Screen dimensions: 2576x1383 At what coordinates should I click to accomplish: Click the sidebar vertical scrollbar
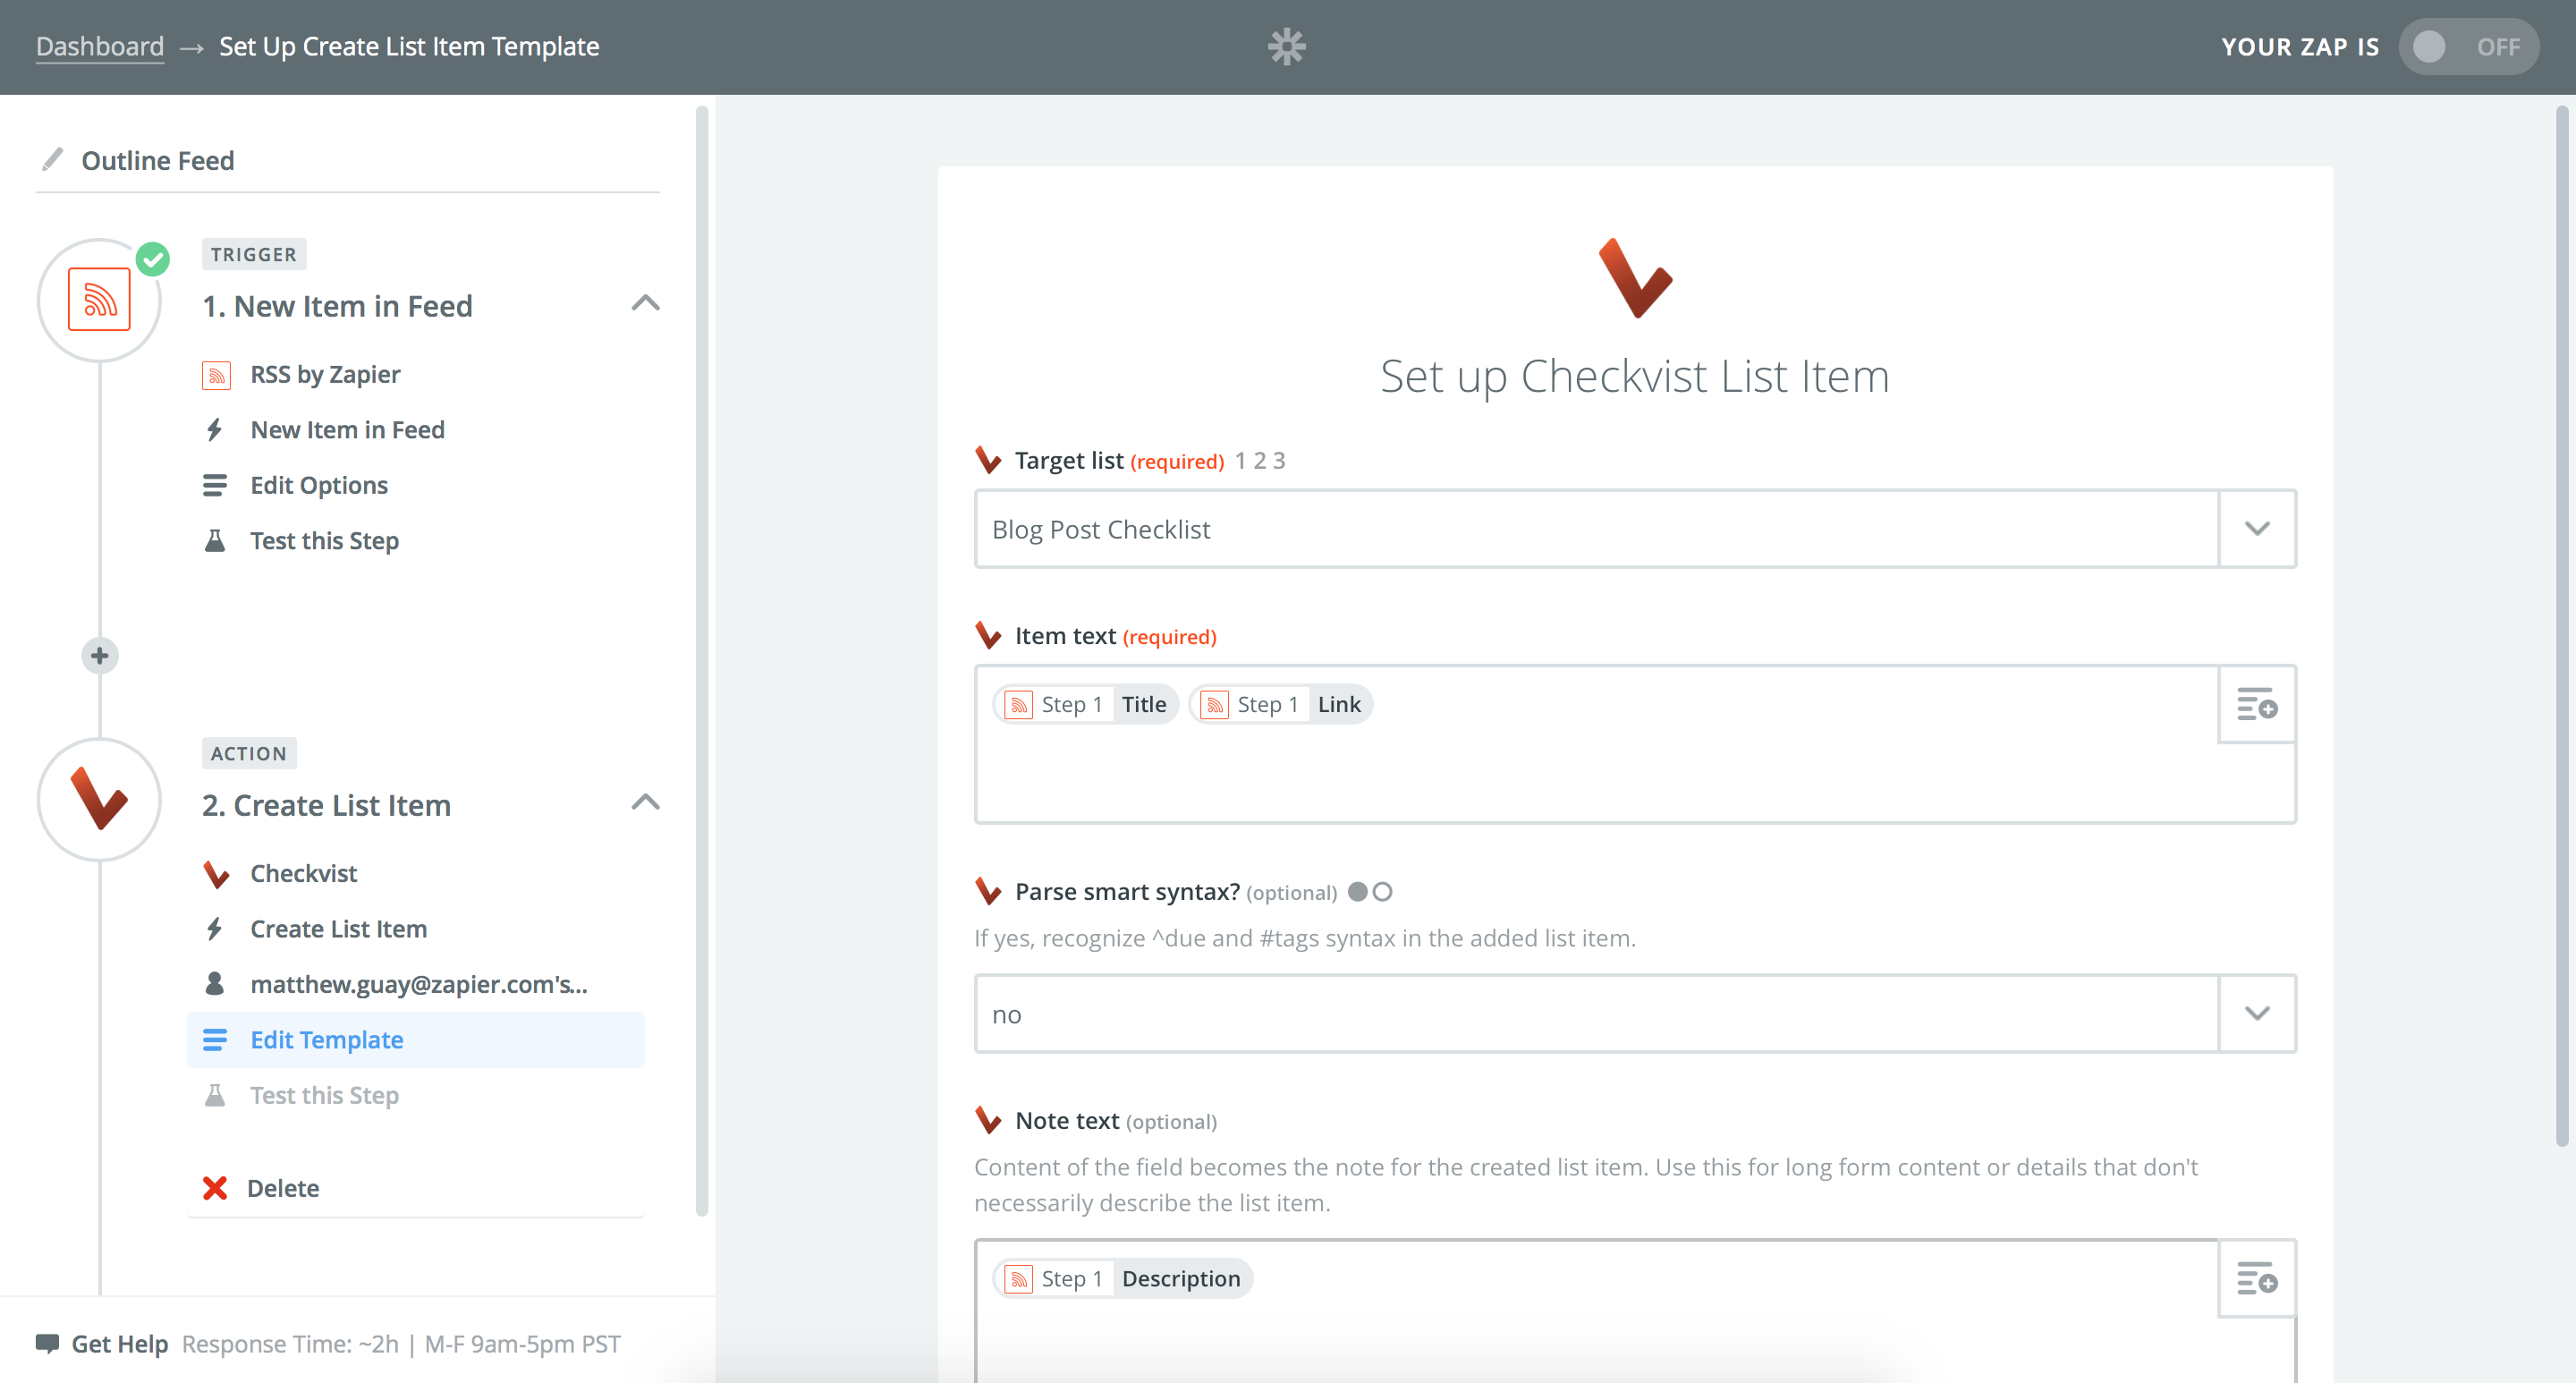tap(702, 660)
